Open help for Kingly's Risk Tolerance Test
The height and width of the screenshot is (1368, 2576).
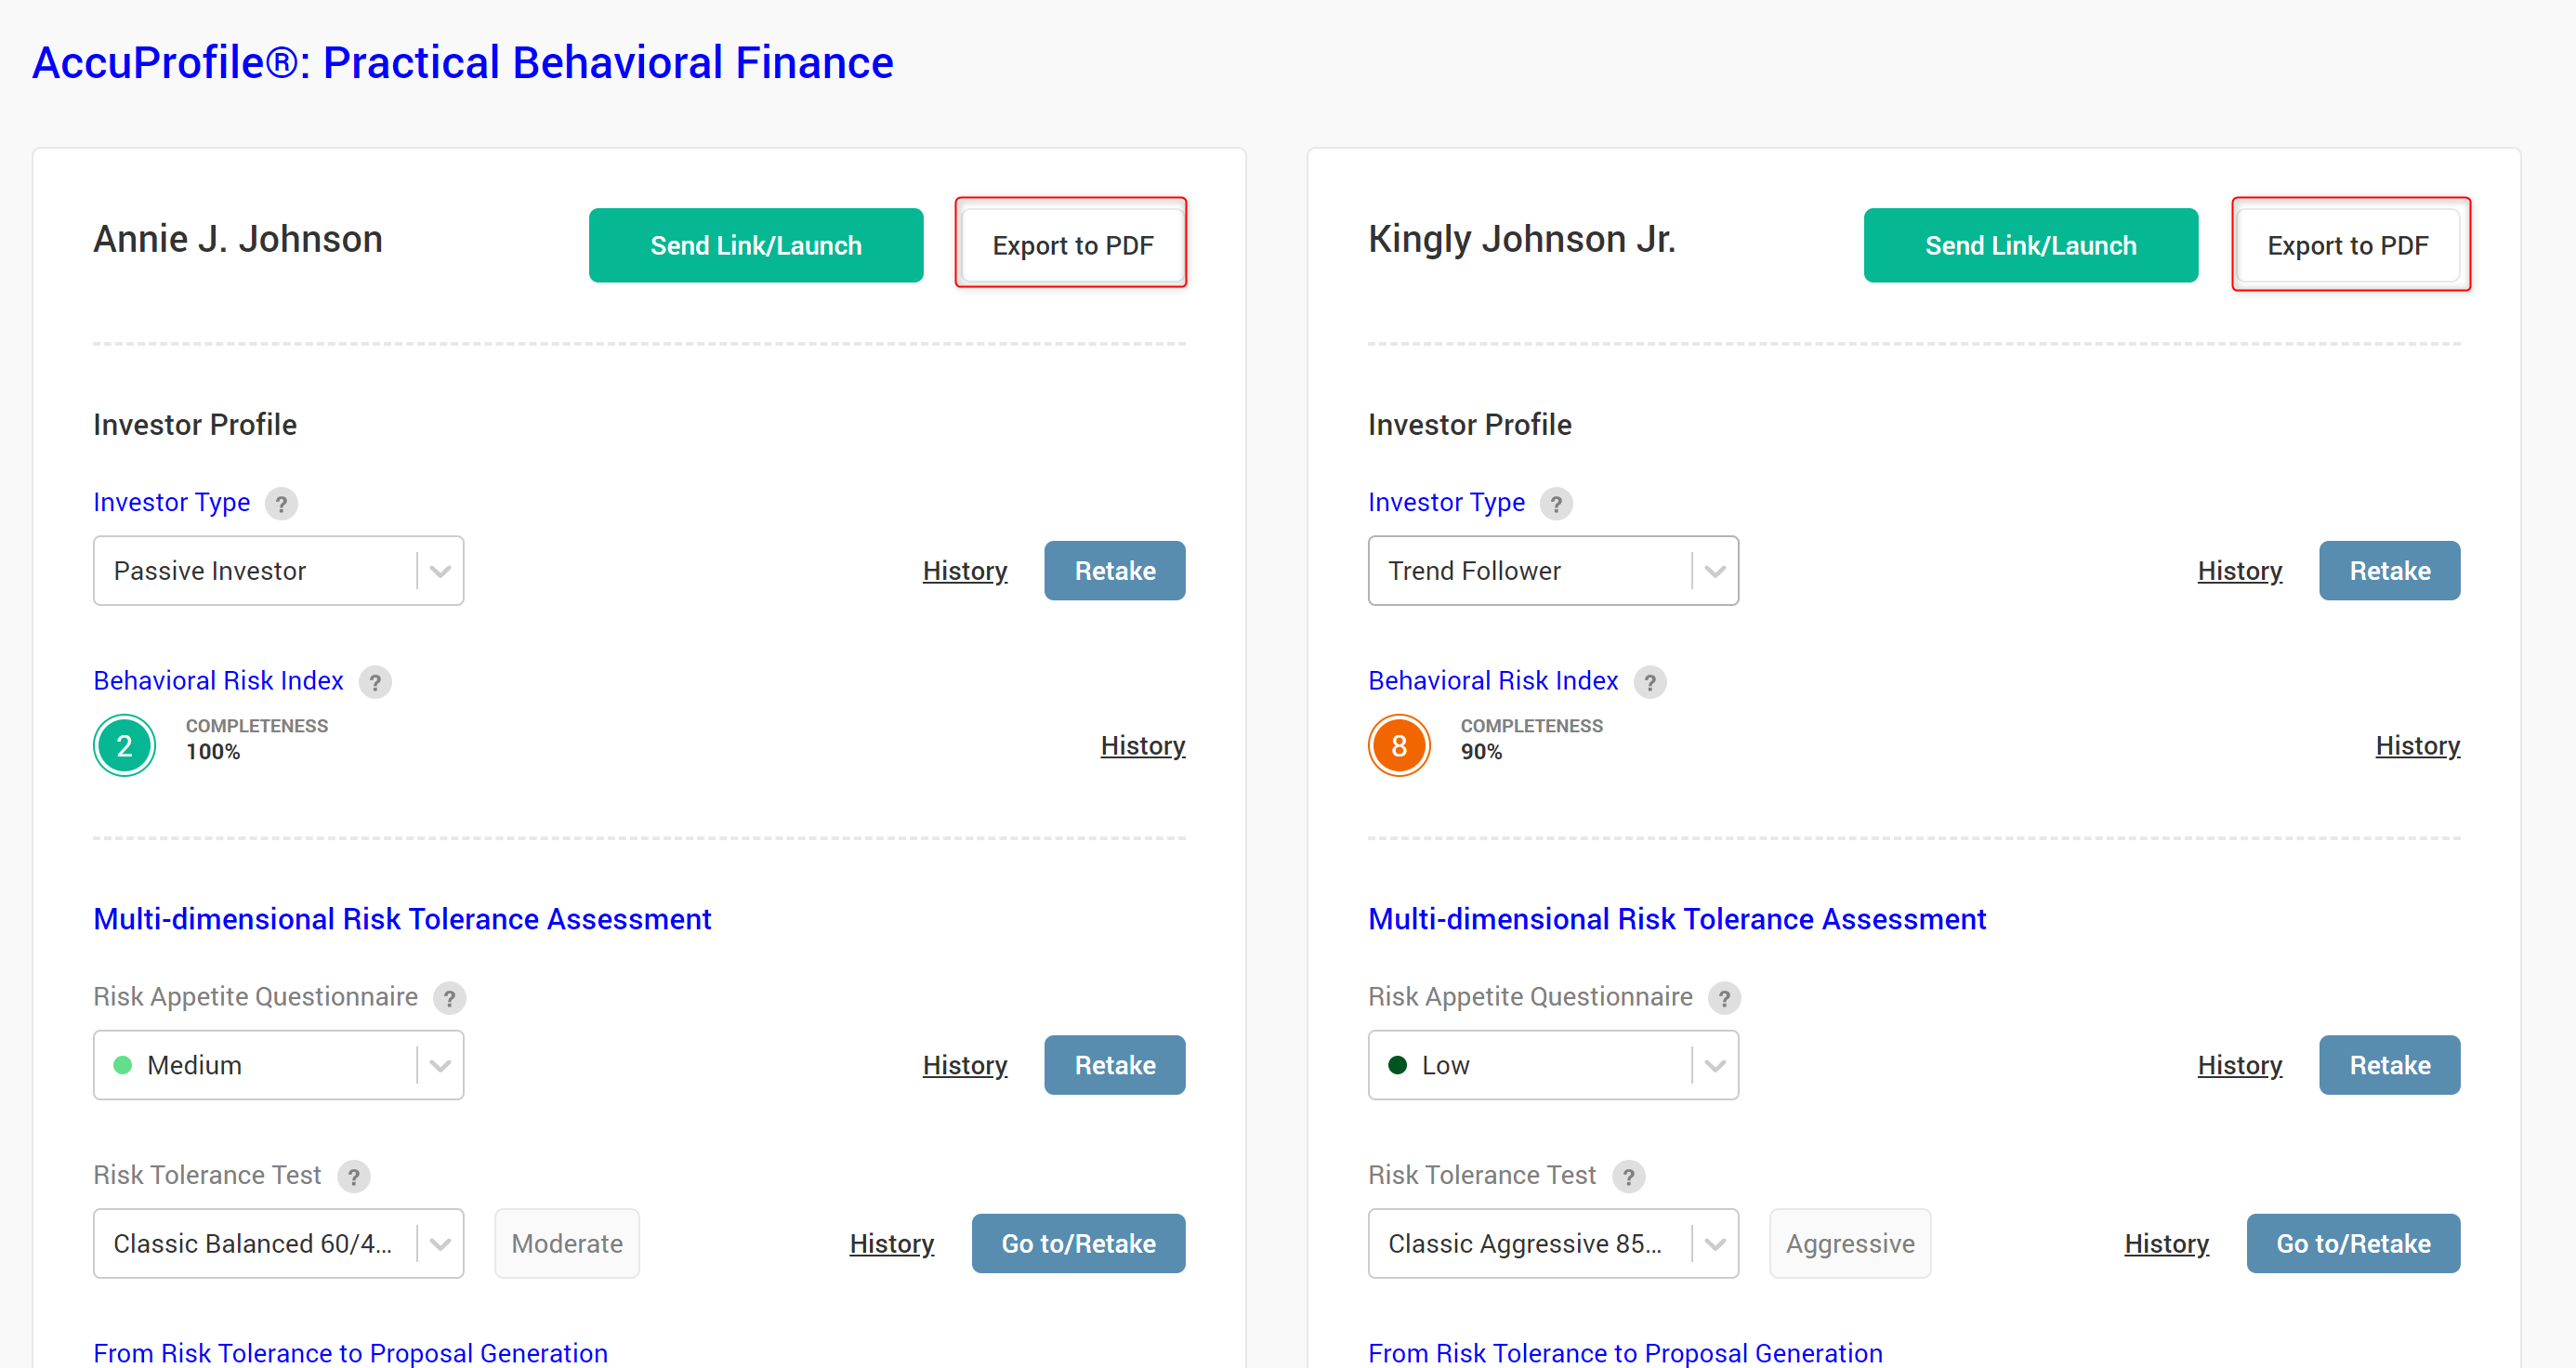1628,1176
